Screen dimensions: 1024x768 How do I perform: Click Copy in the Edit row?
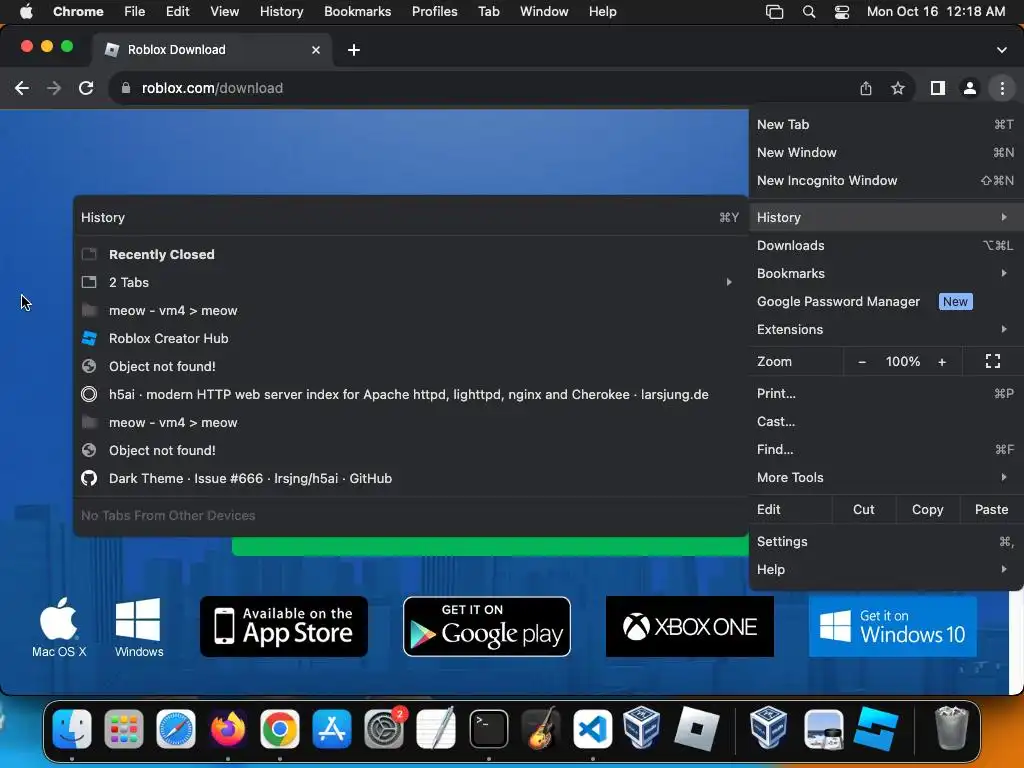tap(927, 509)
